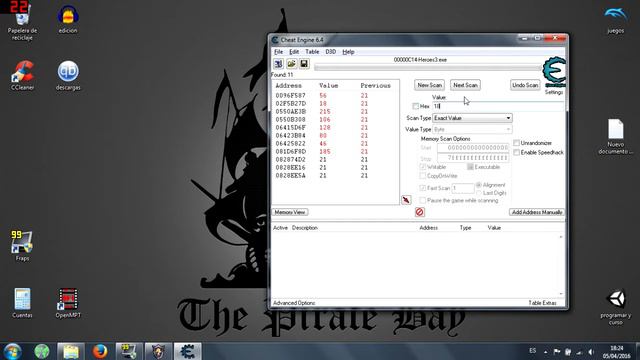The image size is (640, 360).
Task: Launch CCleaner from desktop
Action: [22, 76]
